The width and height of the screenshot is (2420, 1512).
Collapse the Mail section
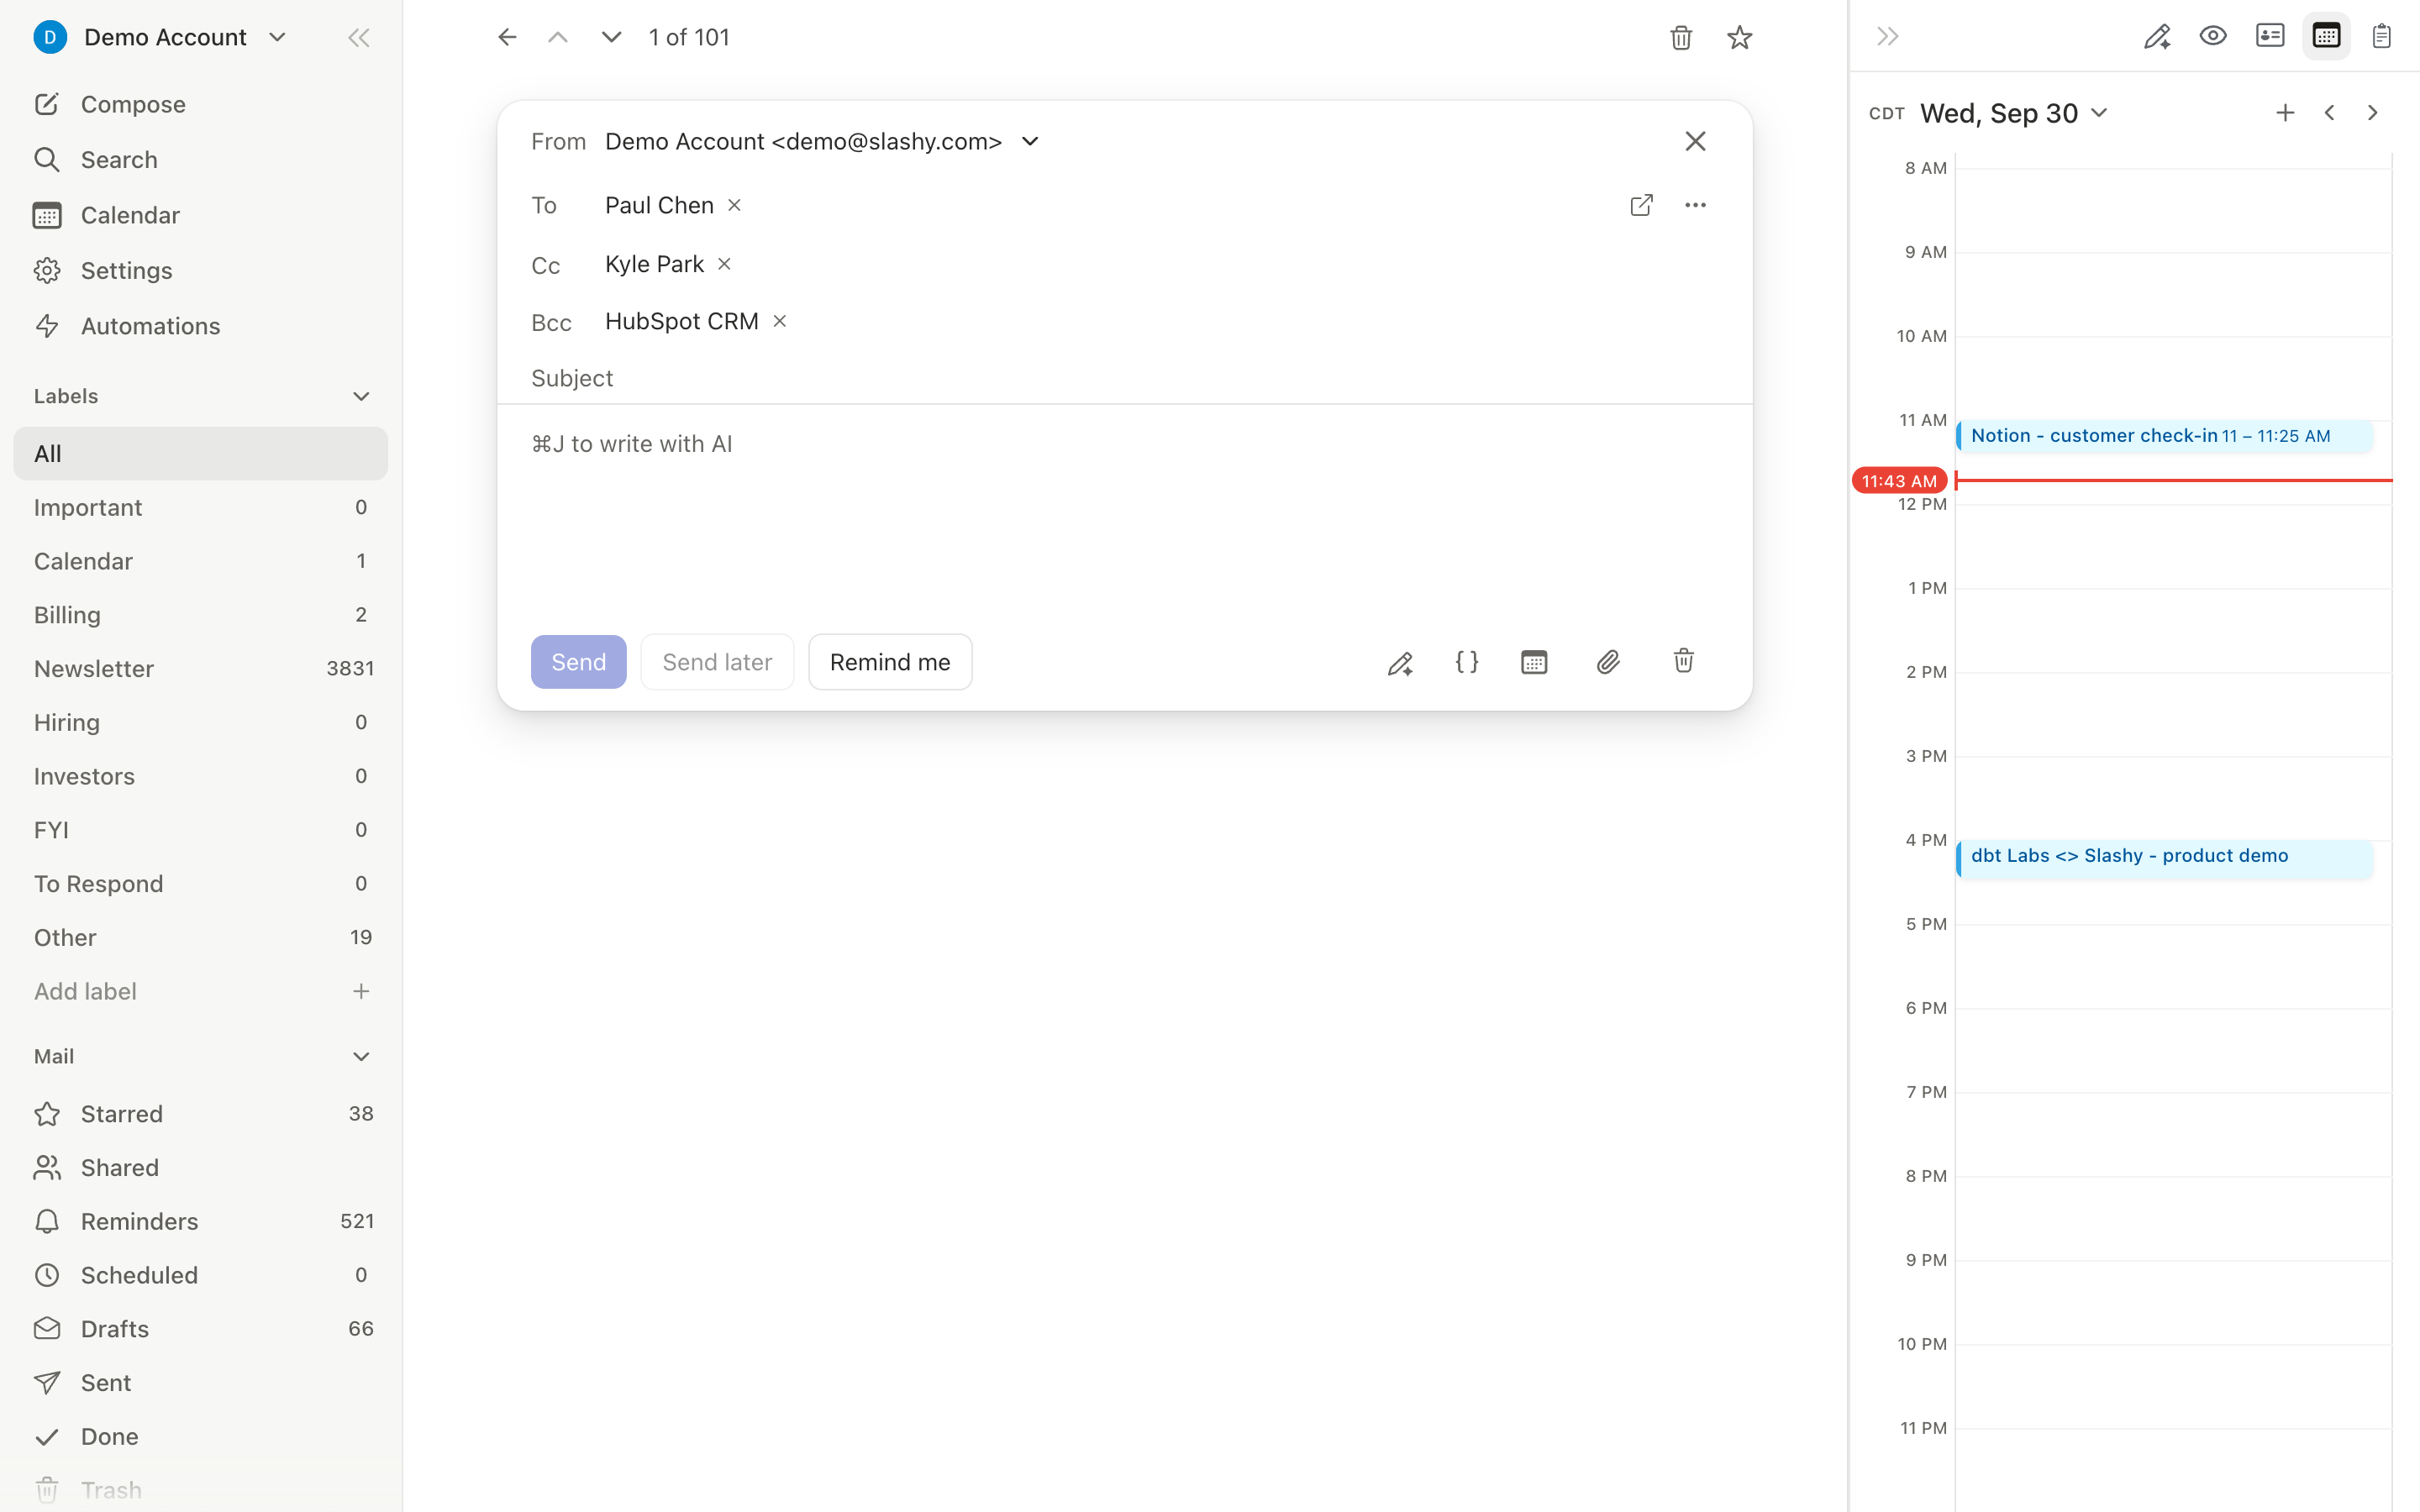[x=361, y=1056]
